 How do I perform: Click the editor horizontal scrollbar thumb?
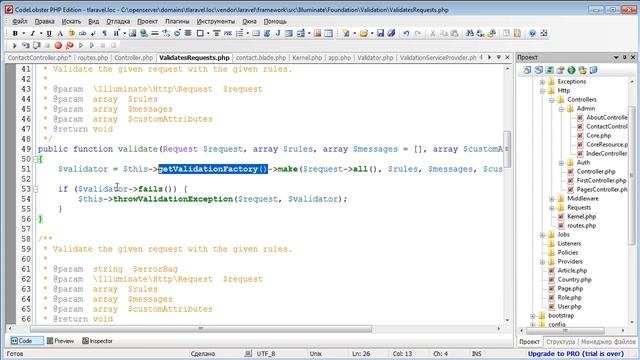201,329
